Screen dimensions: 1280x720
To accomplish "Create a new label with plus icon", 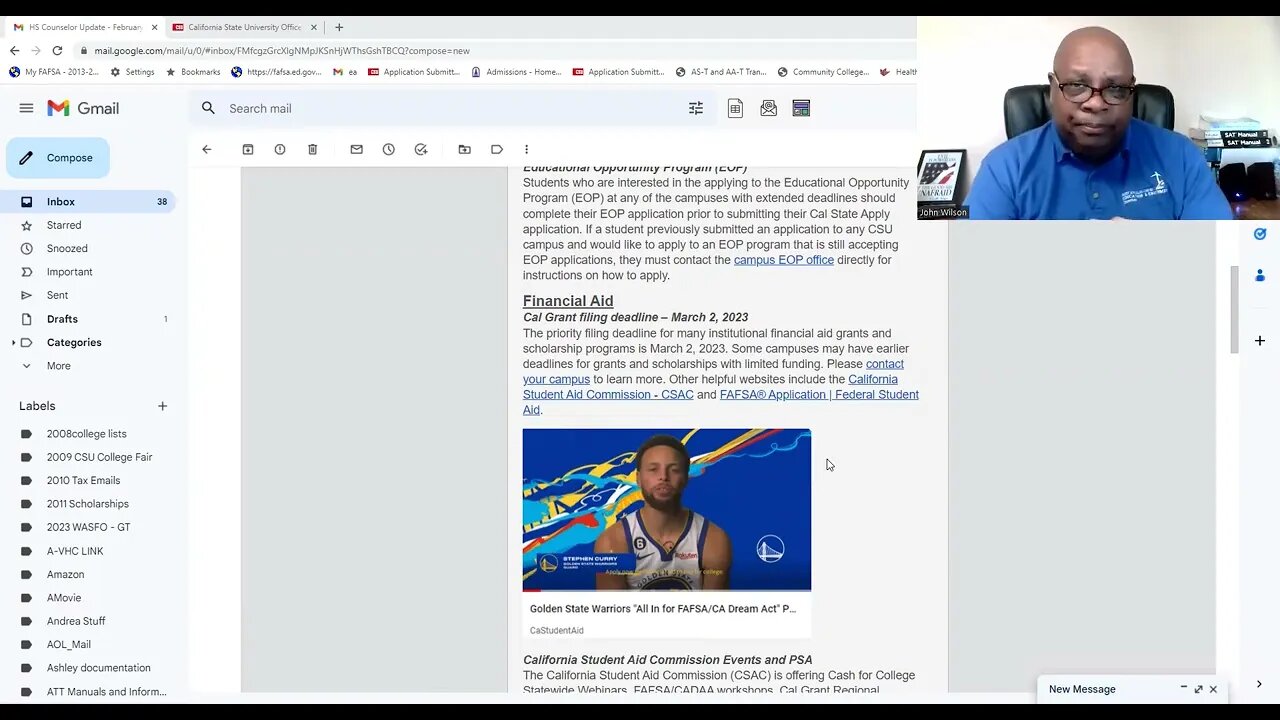I will (162, 406).
